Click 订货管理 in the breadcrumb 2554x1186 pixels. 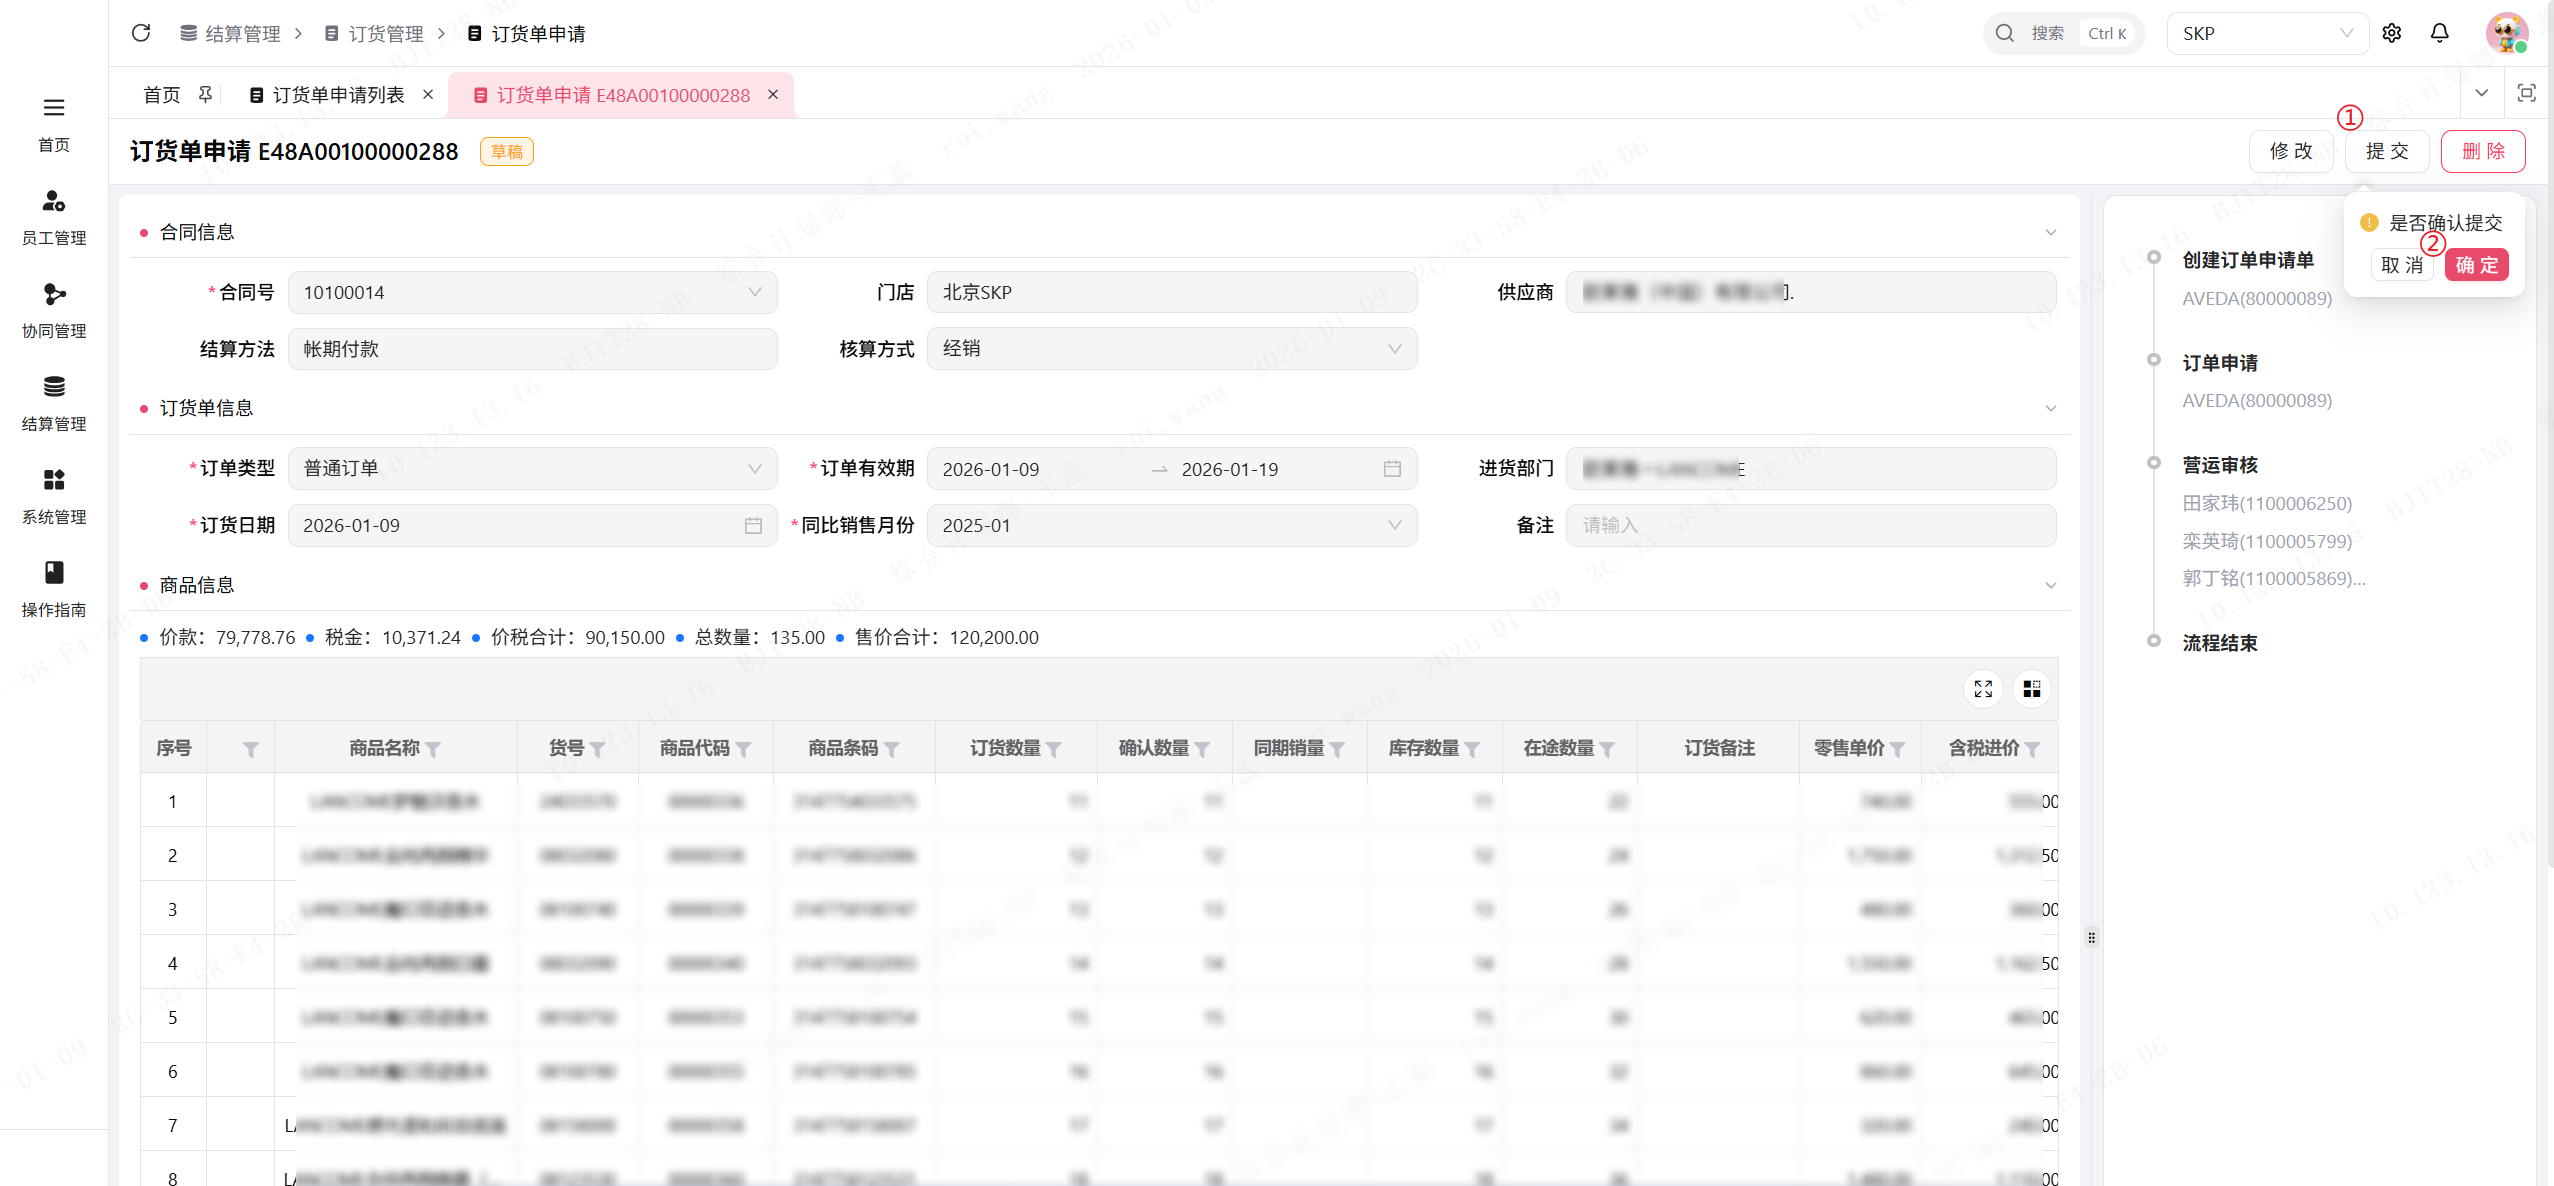pyautogui.click(x=385, y=33)
